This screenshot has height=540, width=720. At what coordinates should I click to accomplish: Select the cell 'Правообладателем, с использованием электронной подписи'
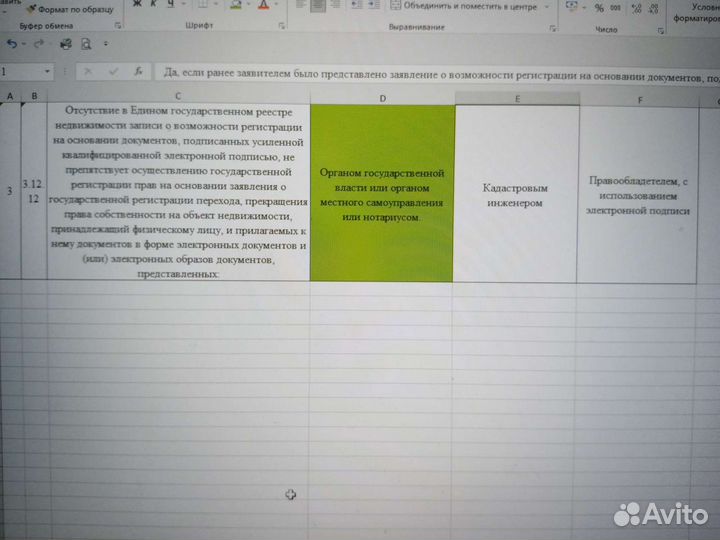(x=638, y=195)
